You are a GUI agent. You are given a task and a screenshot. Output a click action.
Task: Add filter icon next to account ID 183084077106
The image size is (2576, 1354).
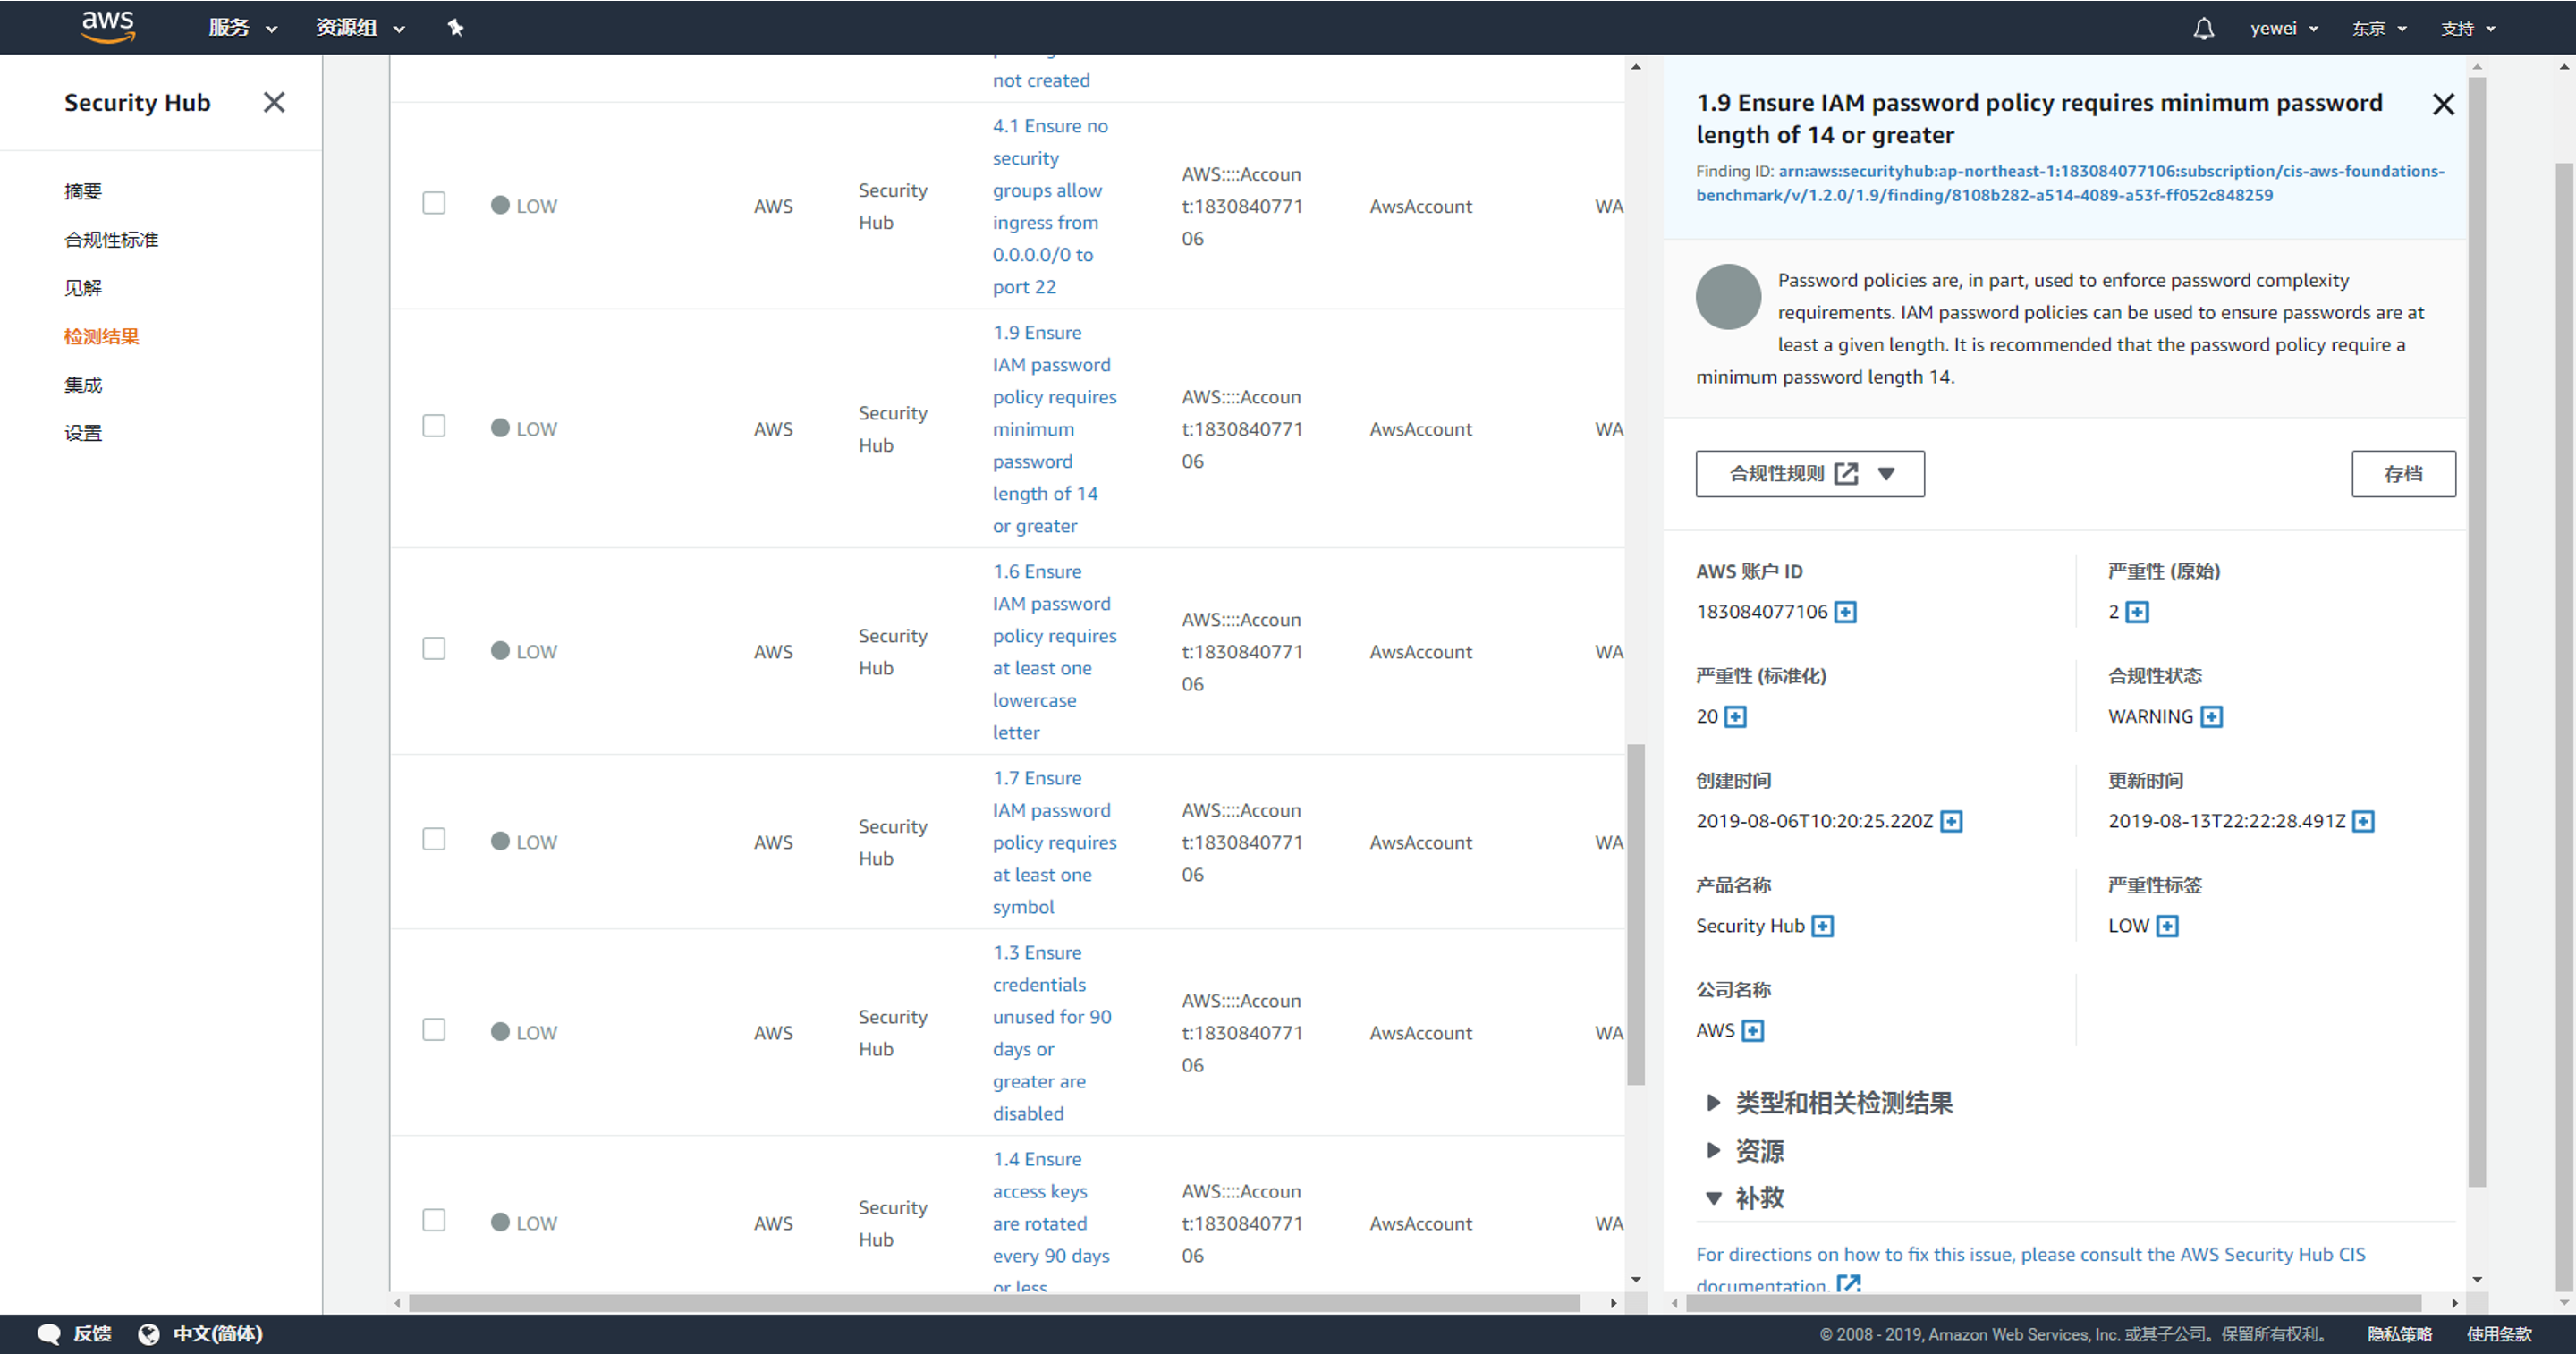click(1845, 612)
